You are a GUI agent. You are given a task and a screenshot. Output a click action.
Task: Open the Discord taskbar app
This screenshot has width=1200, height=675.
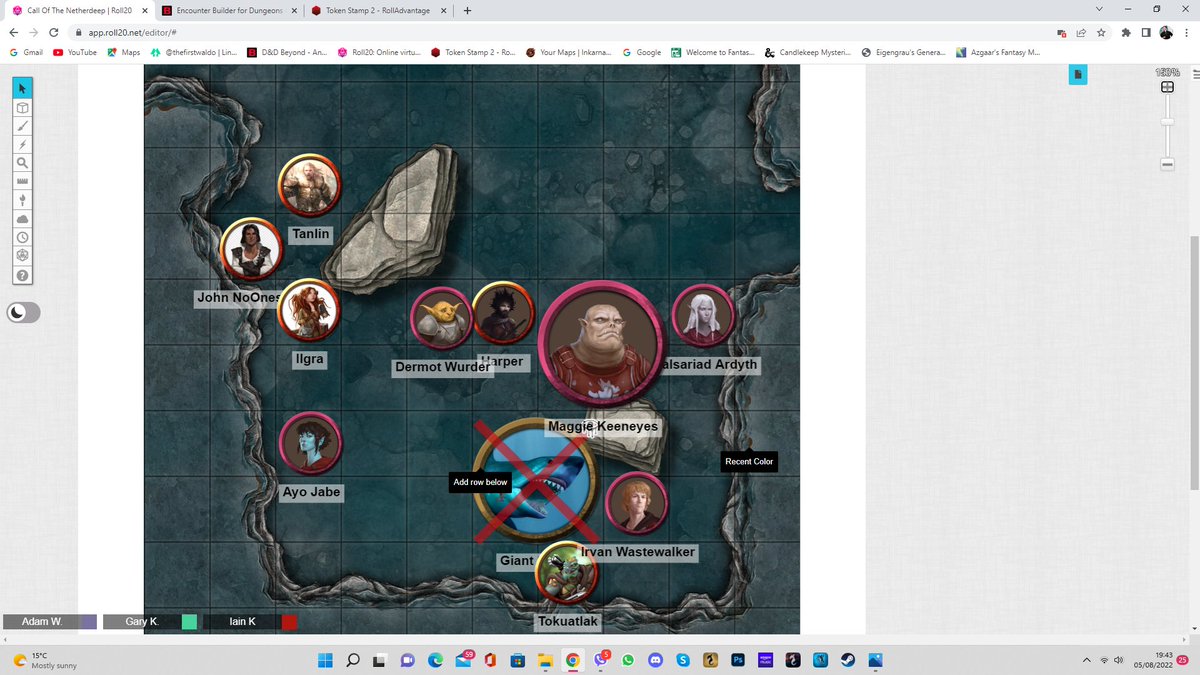click(655, 660)
